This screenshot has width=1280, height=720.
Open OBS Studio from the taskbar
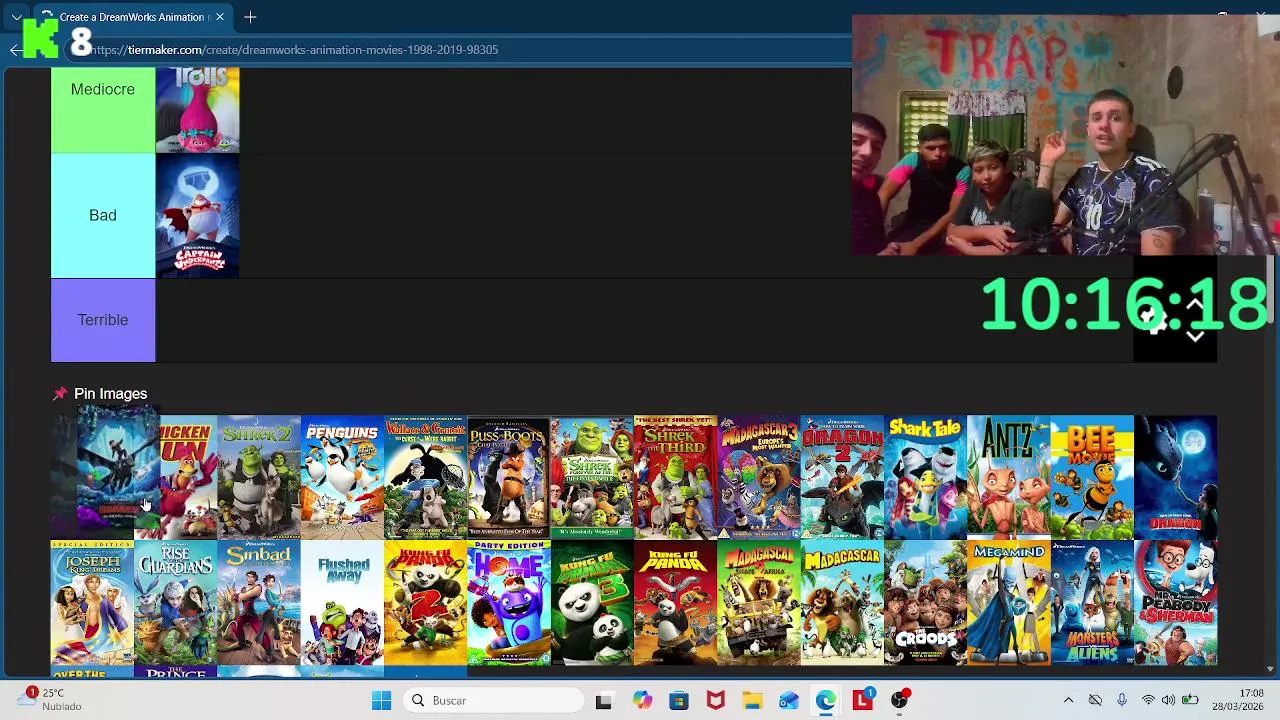[x=900, y=701]
